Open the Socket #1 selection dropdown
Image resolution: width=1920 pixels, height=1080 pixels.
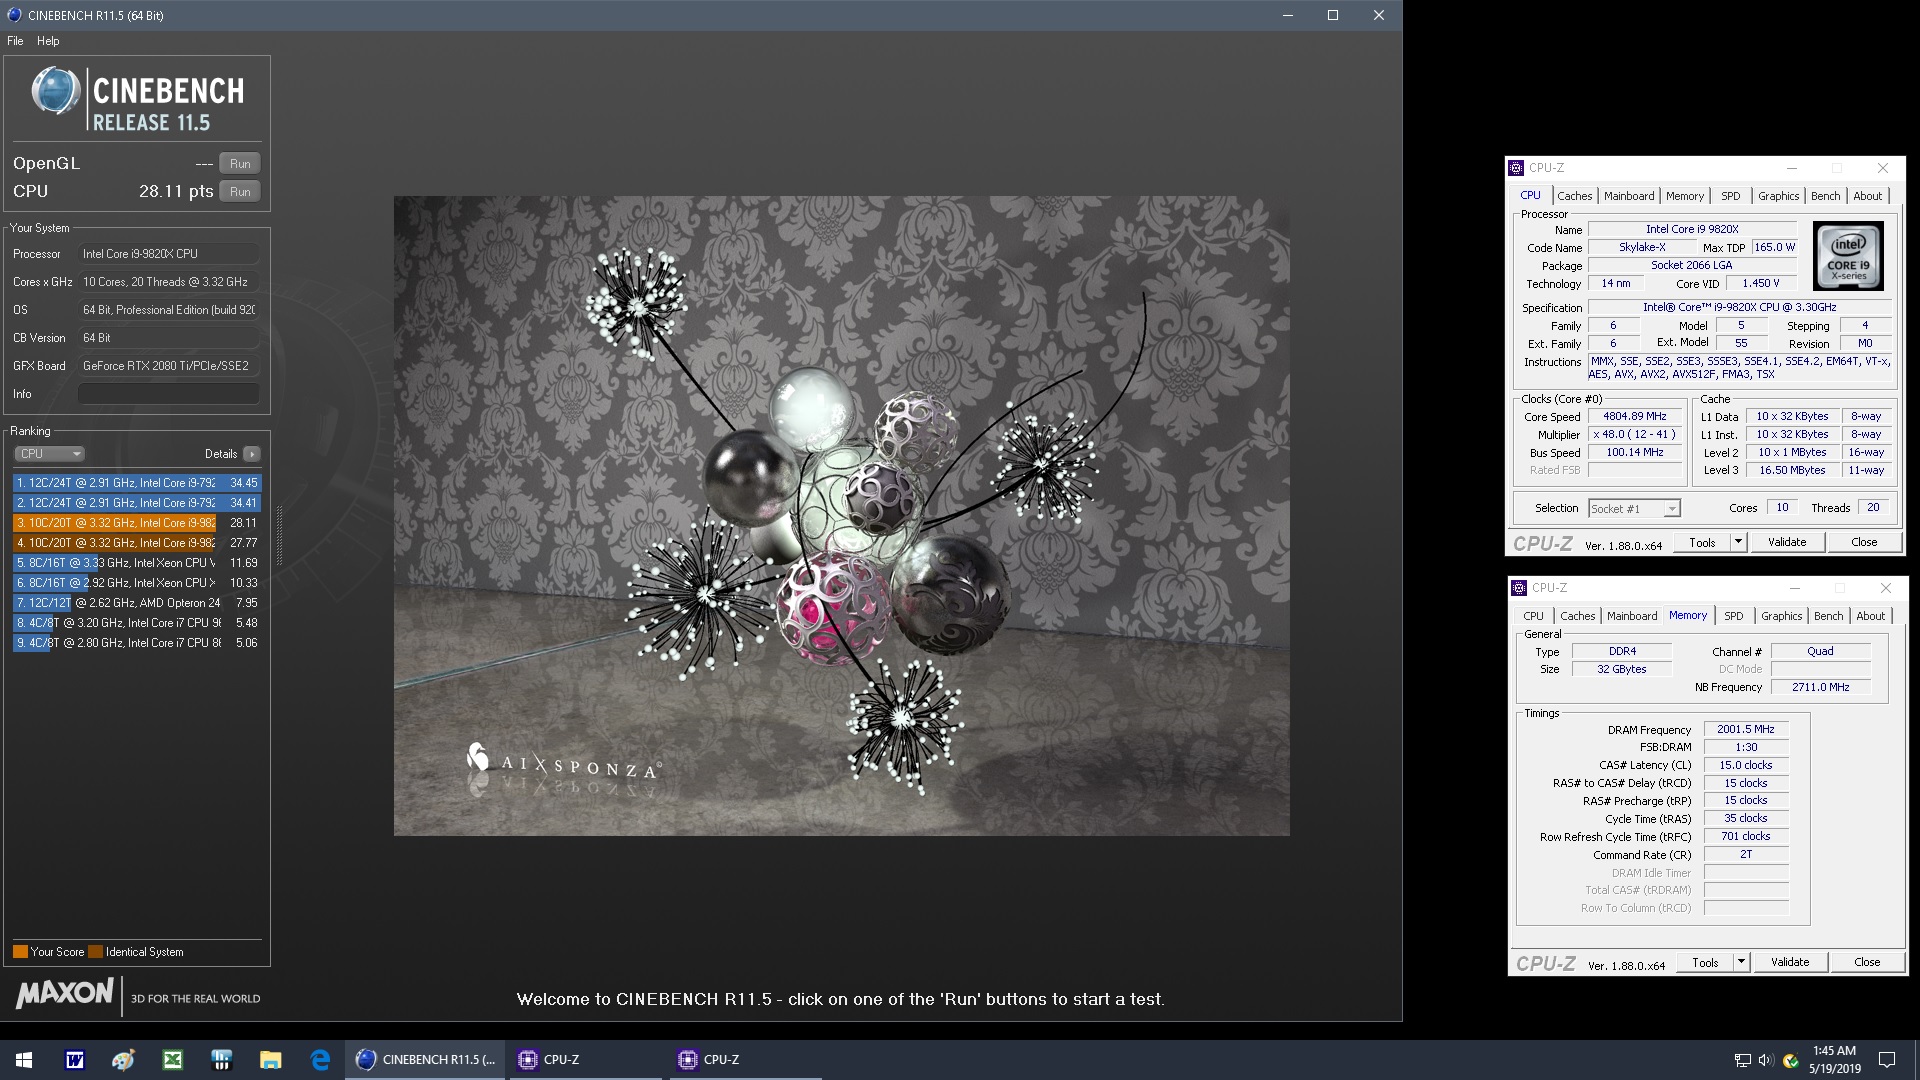[x=1634, y=508]
